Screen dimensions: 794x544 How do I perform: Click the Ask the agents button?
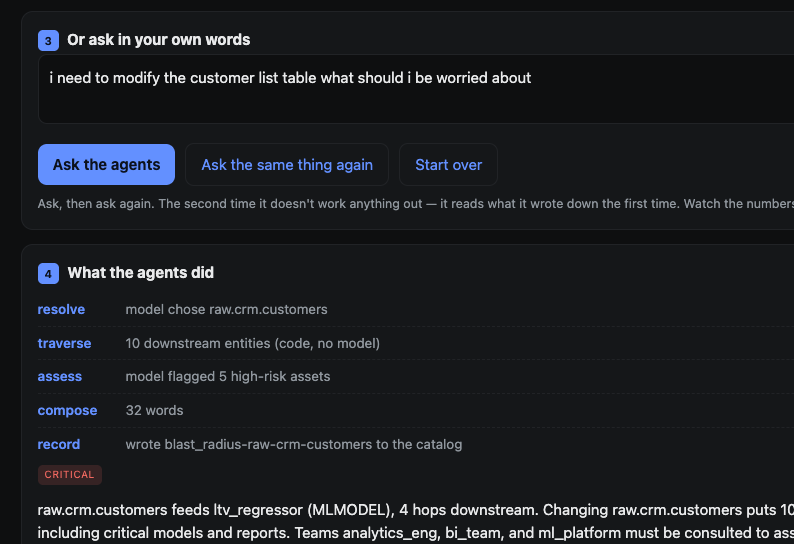coord(106,165)
